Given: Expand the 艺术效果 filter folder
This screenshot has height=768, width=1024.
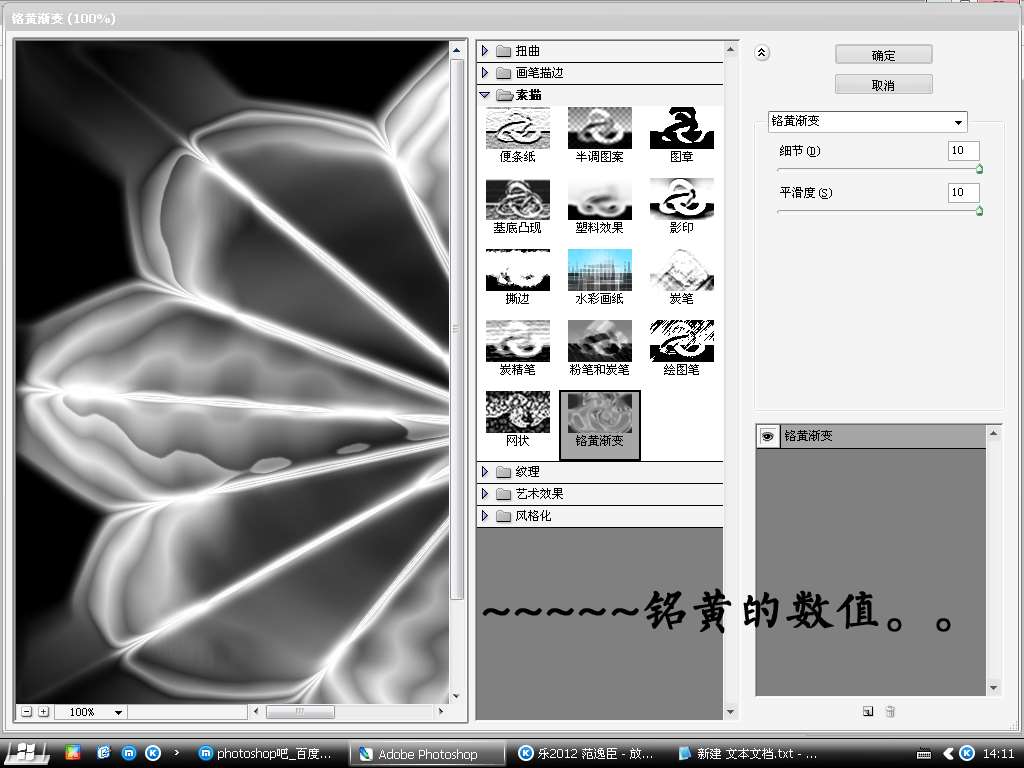Looking at the screenshot, I should point(486,494).
